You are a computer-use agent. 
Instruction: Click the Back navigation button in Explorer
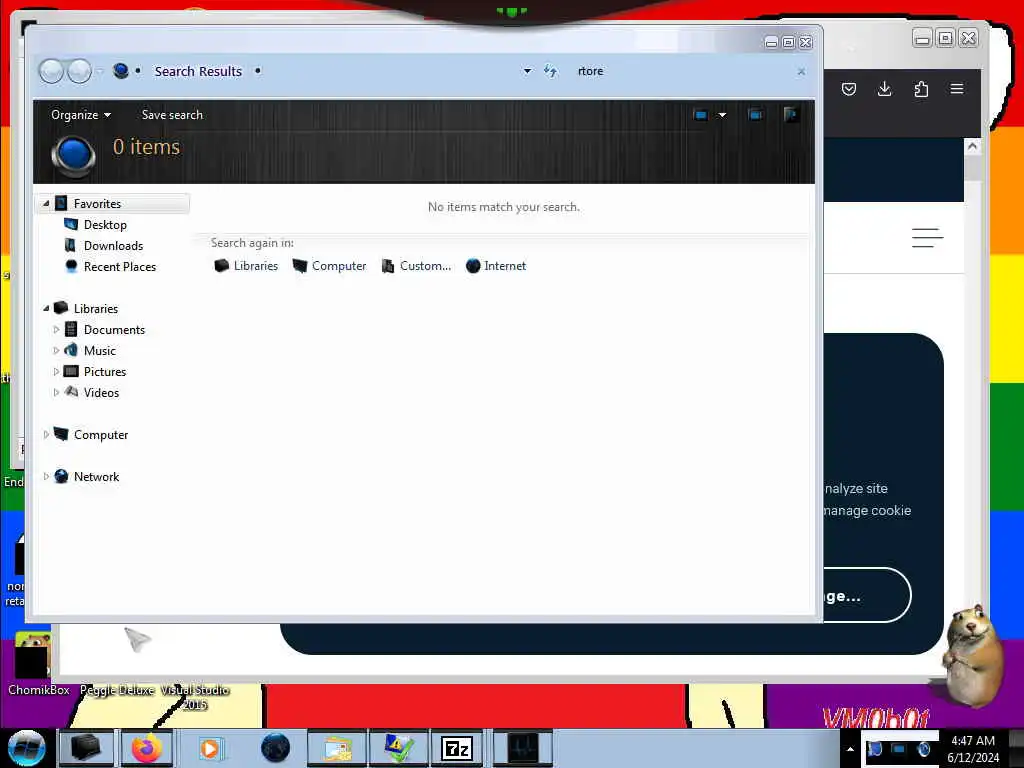coord(52,71)
